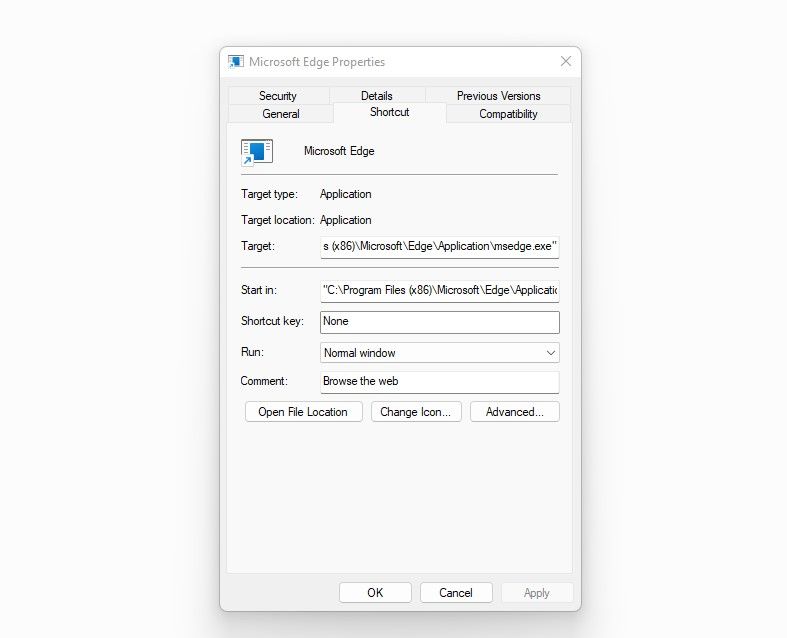Select the Shortcut tab
This screenshot has height=638, width=787.
[389, 112]
